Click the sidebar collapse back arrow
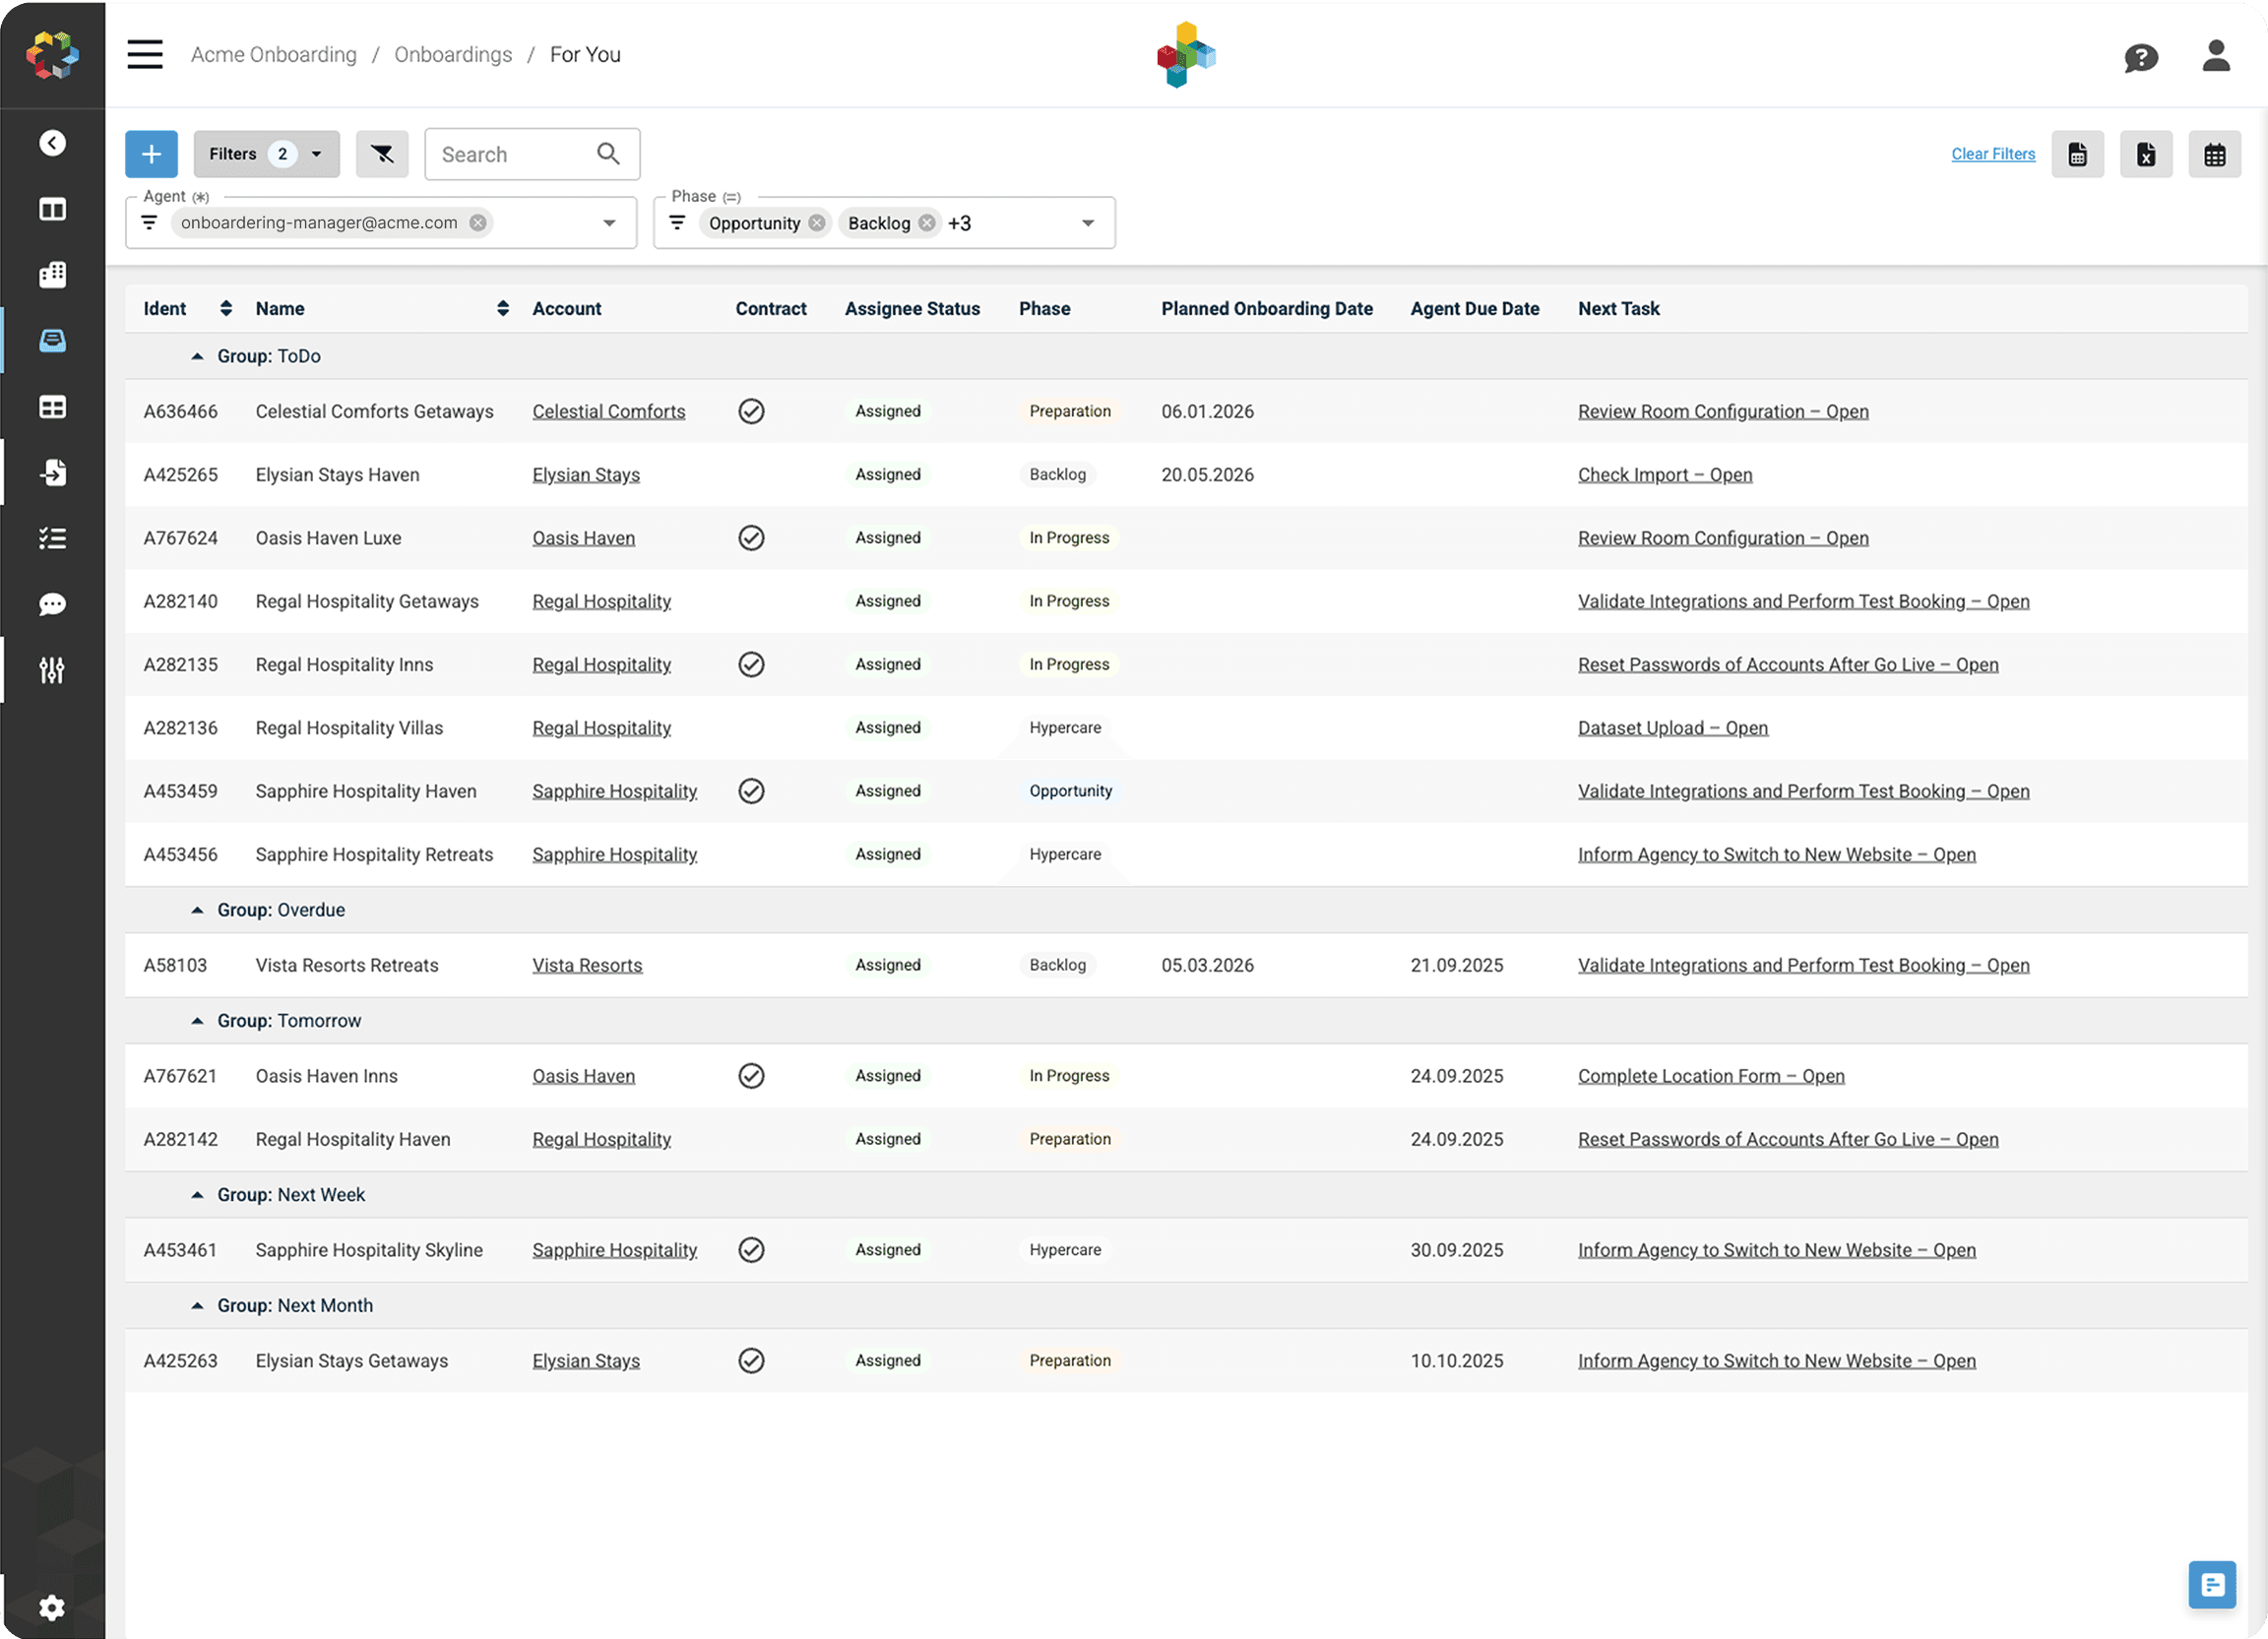Image resolution: width=2268 pixels, height=1639 pixels. pos(52,143)
